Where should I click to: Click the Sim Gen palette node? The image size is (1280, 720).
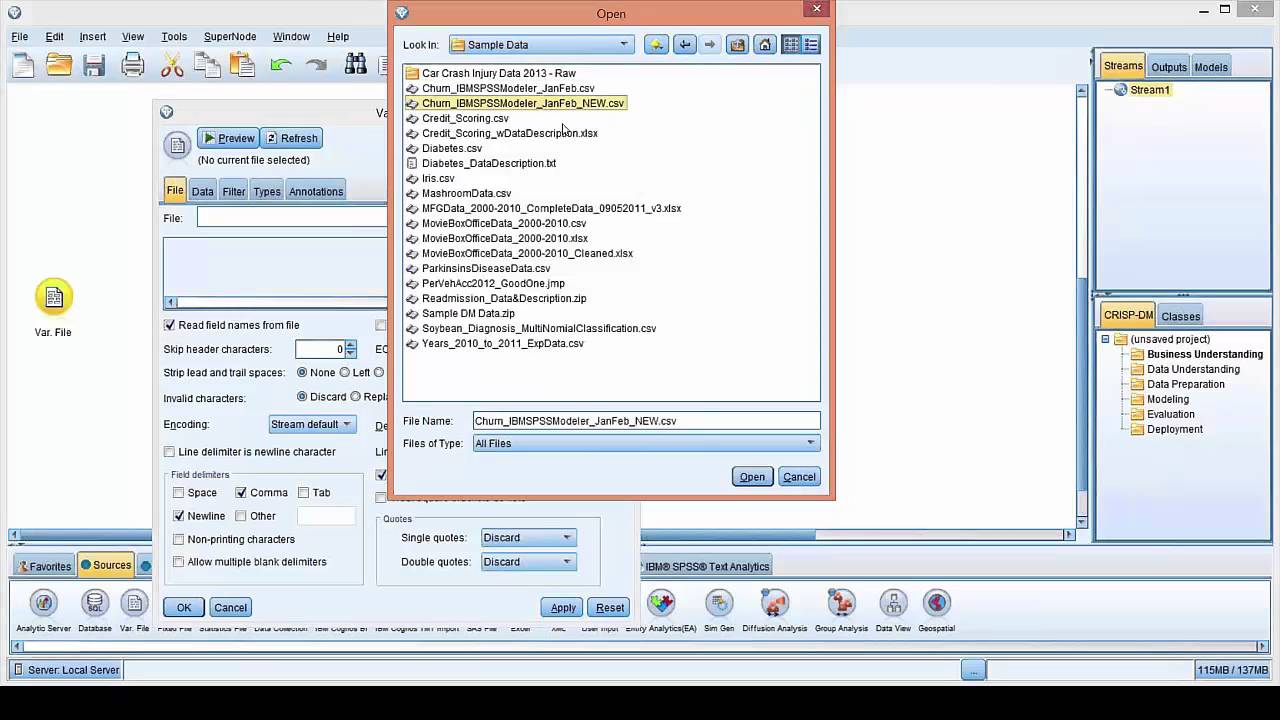(719, 603)
